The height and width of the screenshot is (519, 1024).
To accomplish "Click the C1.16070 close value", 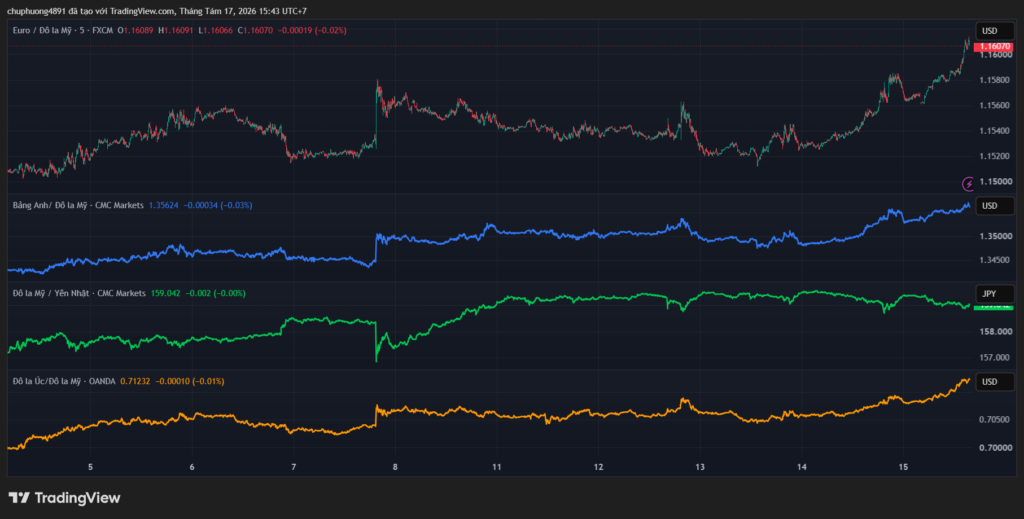I will 256,30.
